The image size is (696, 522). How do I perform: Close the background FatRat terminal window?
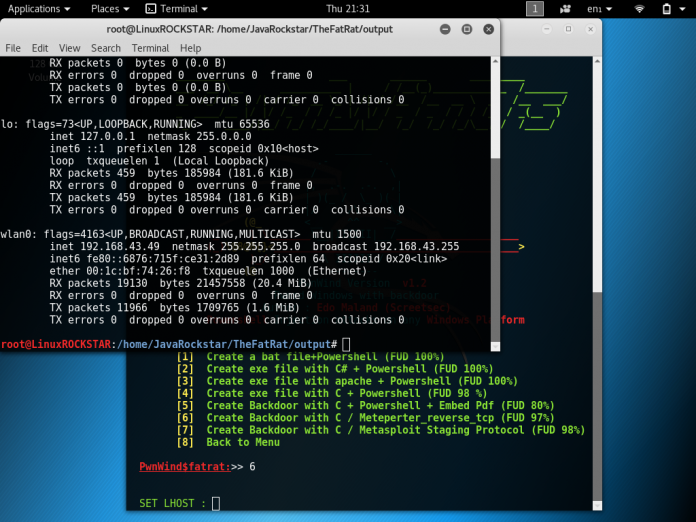pos(590,29)
